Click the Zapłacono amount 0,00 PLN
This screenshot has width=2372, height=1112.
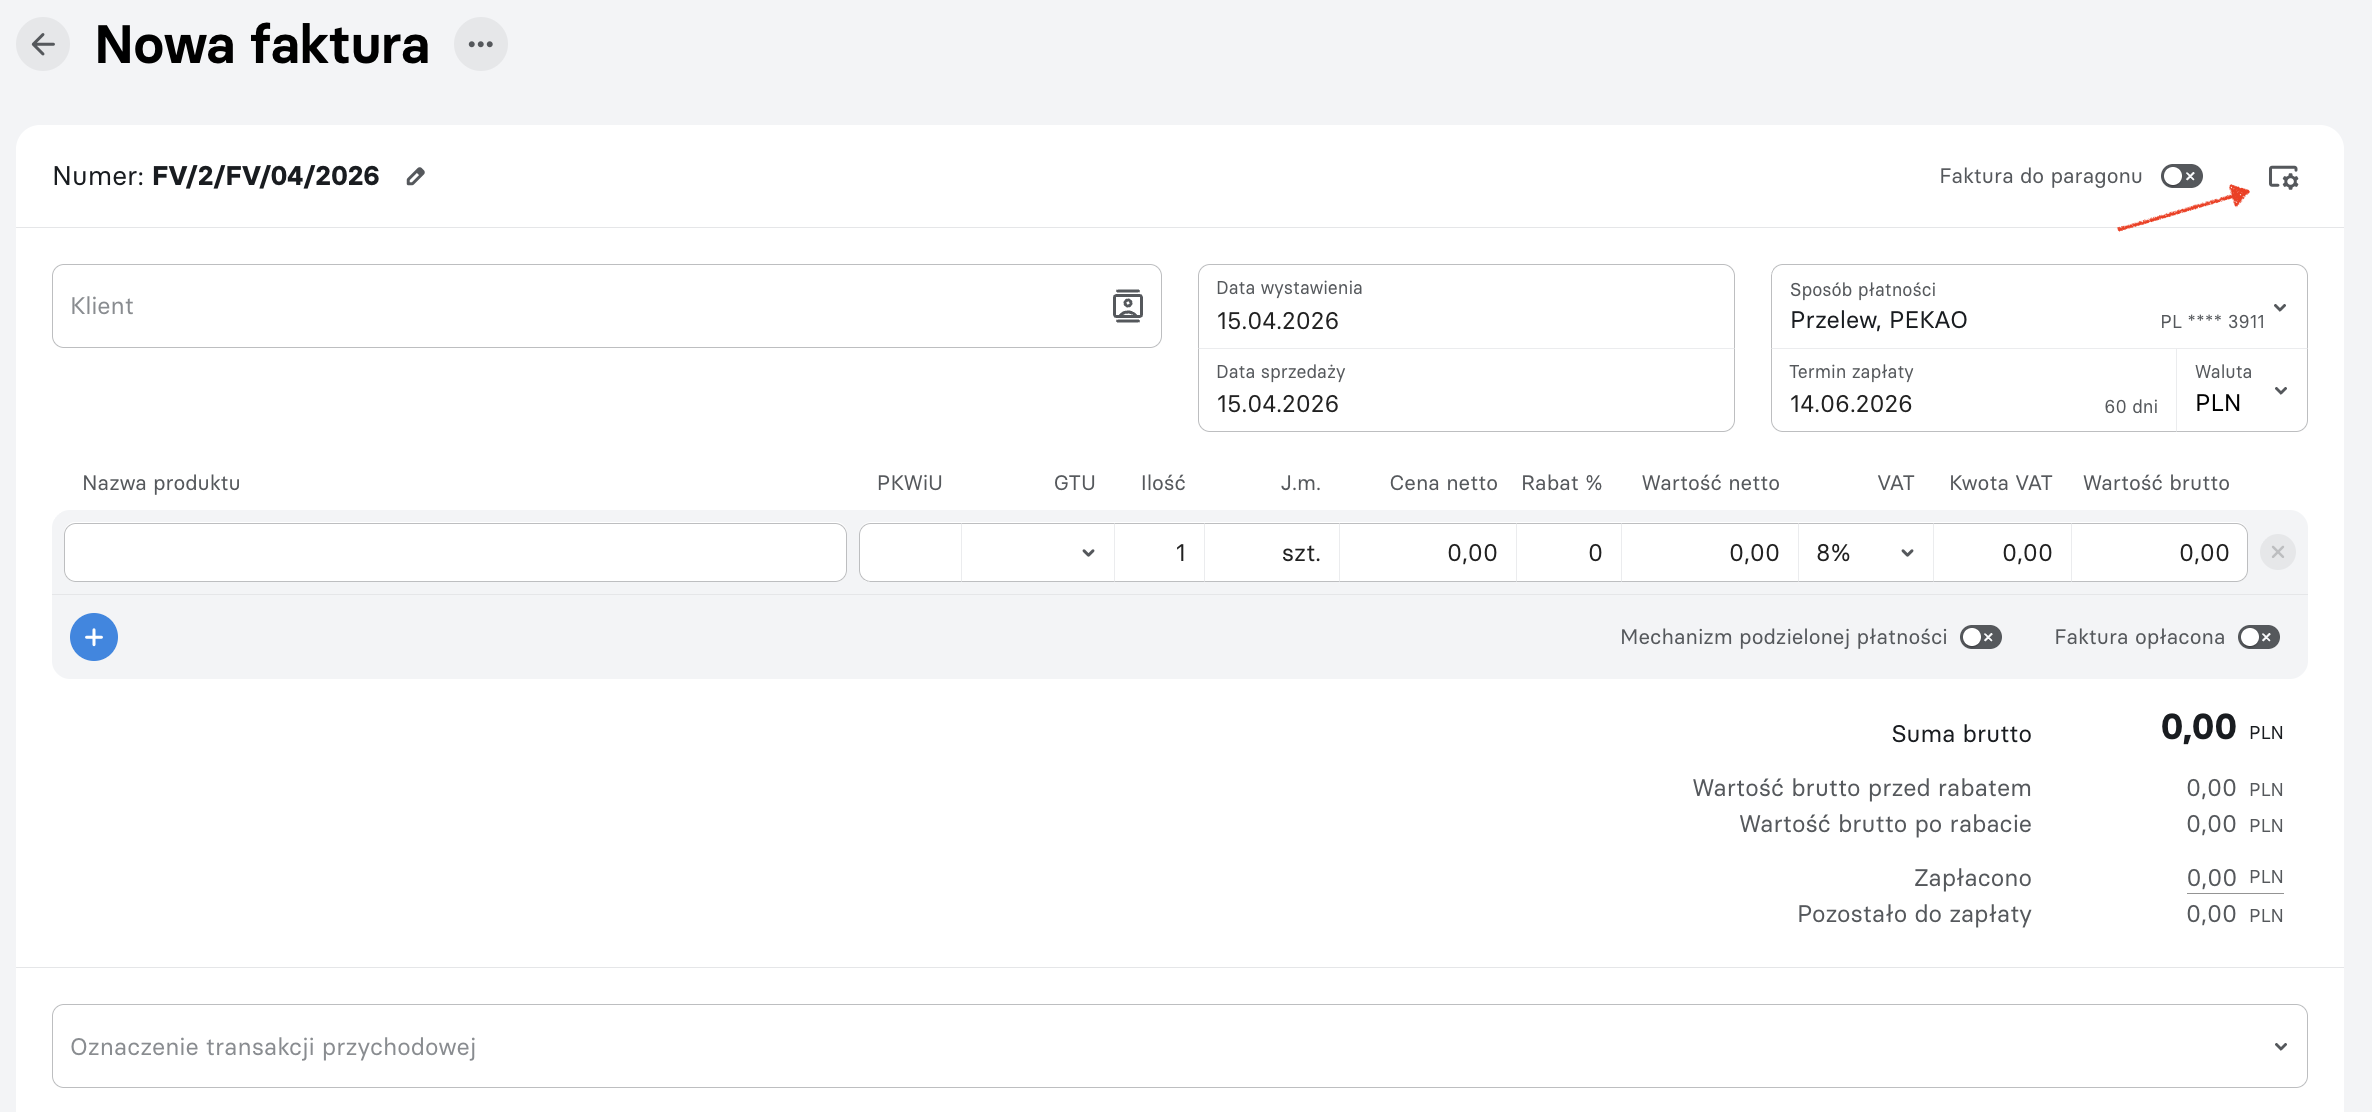[x=2235, y=878]
